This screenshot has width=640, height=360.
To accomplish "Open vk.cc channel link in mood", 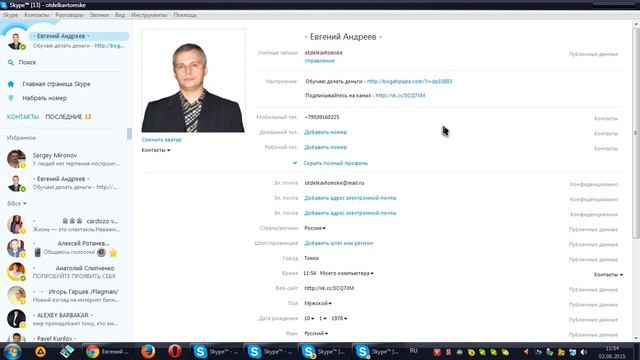I will tap(400, 96).
